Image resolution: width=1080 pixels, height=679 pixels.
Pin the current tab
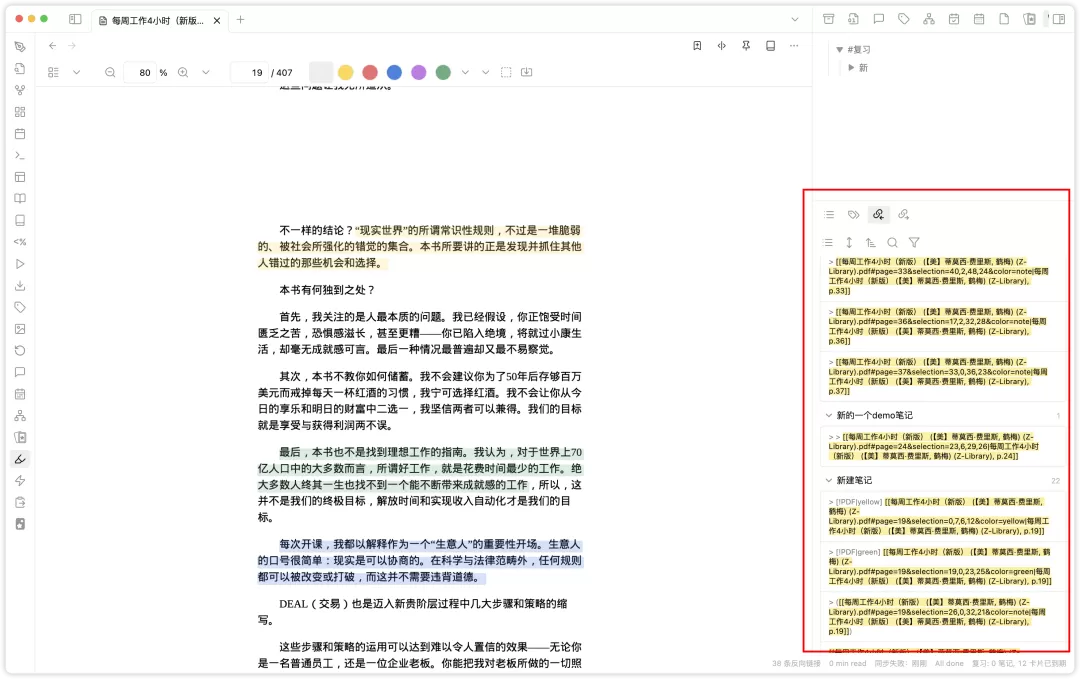pos(746,45)
